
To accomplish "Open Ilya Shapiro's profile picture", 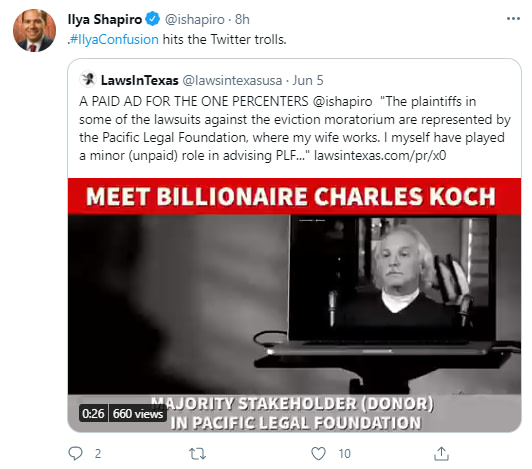I will tap(34, 31).
